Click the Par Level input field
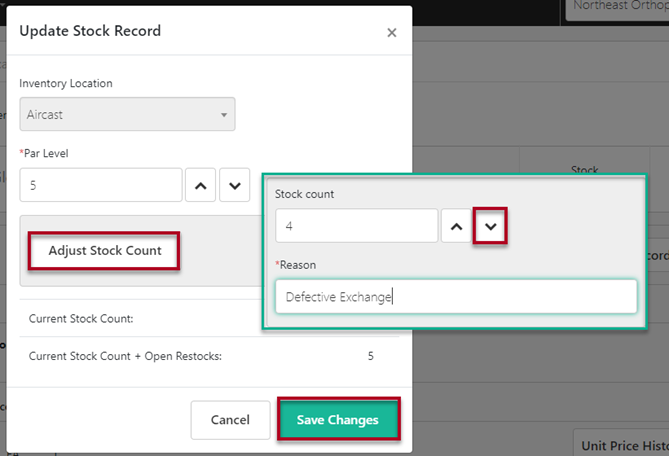This screenshot has width=669, height=456. pos(100,185)
